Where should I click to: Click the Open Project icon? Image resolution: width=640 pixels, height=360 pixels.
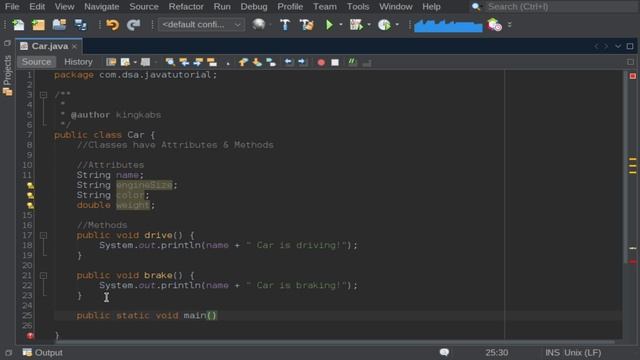(59, 25)
